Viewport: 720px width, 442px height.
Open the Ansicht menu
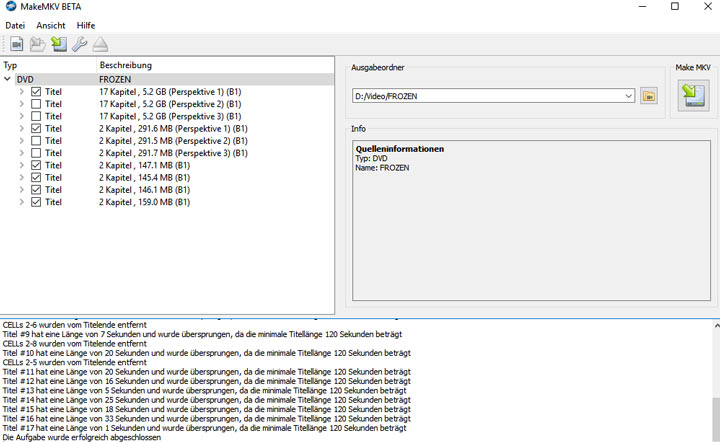(x=51, y=26)
